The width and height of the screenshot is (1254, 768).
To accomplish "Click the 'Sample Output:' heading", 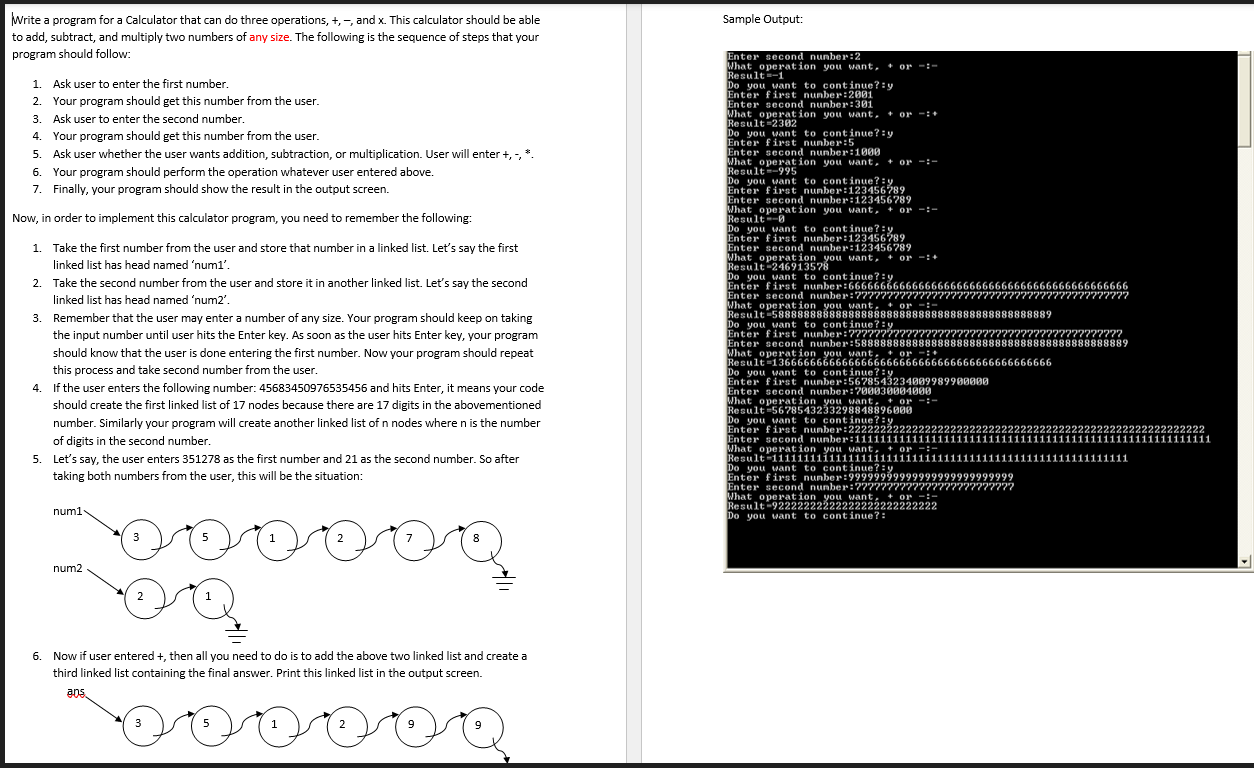I will coord(762,20).
